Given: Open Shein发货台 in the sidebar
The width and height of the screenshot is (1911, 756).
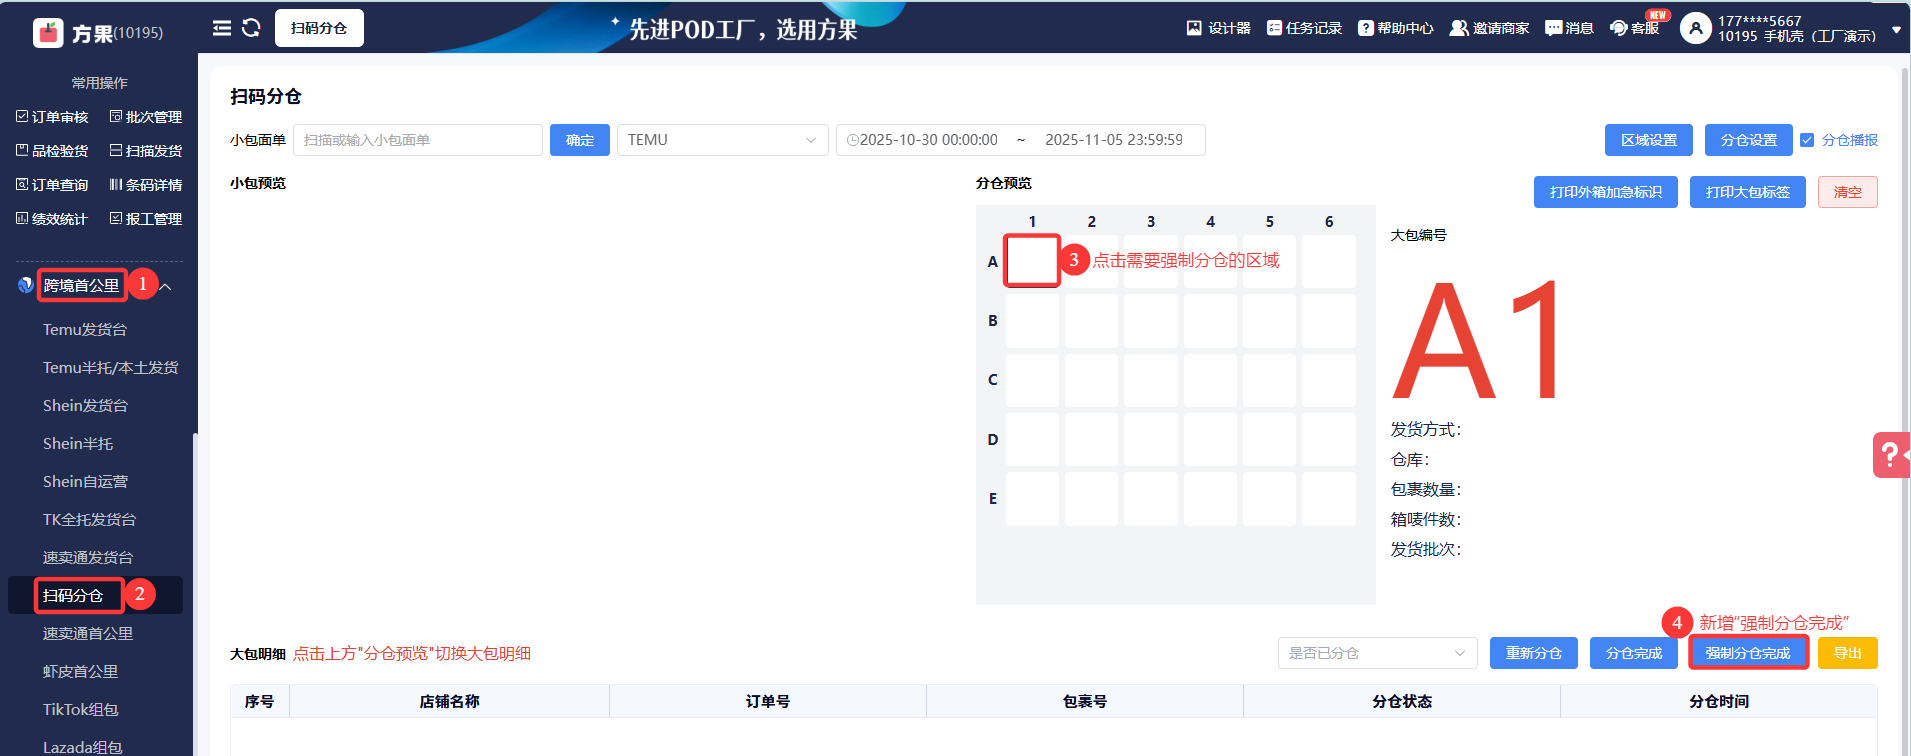Looking at the screenshot, I should (85, 406).
